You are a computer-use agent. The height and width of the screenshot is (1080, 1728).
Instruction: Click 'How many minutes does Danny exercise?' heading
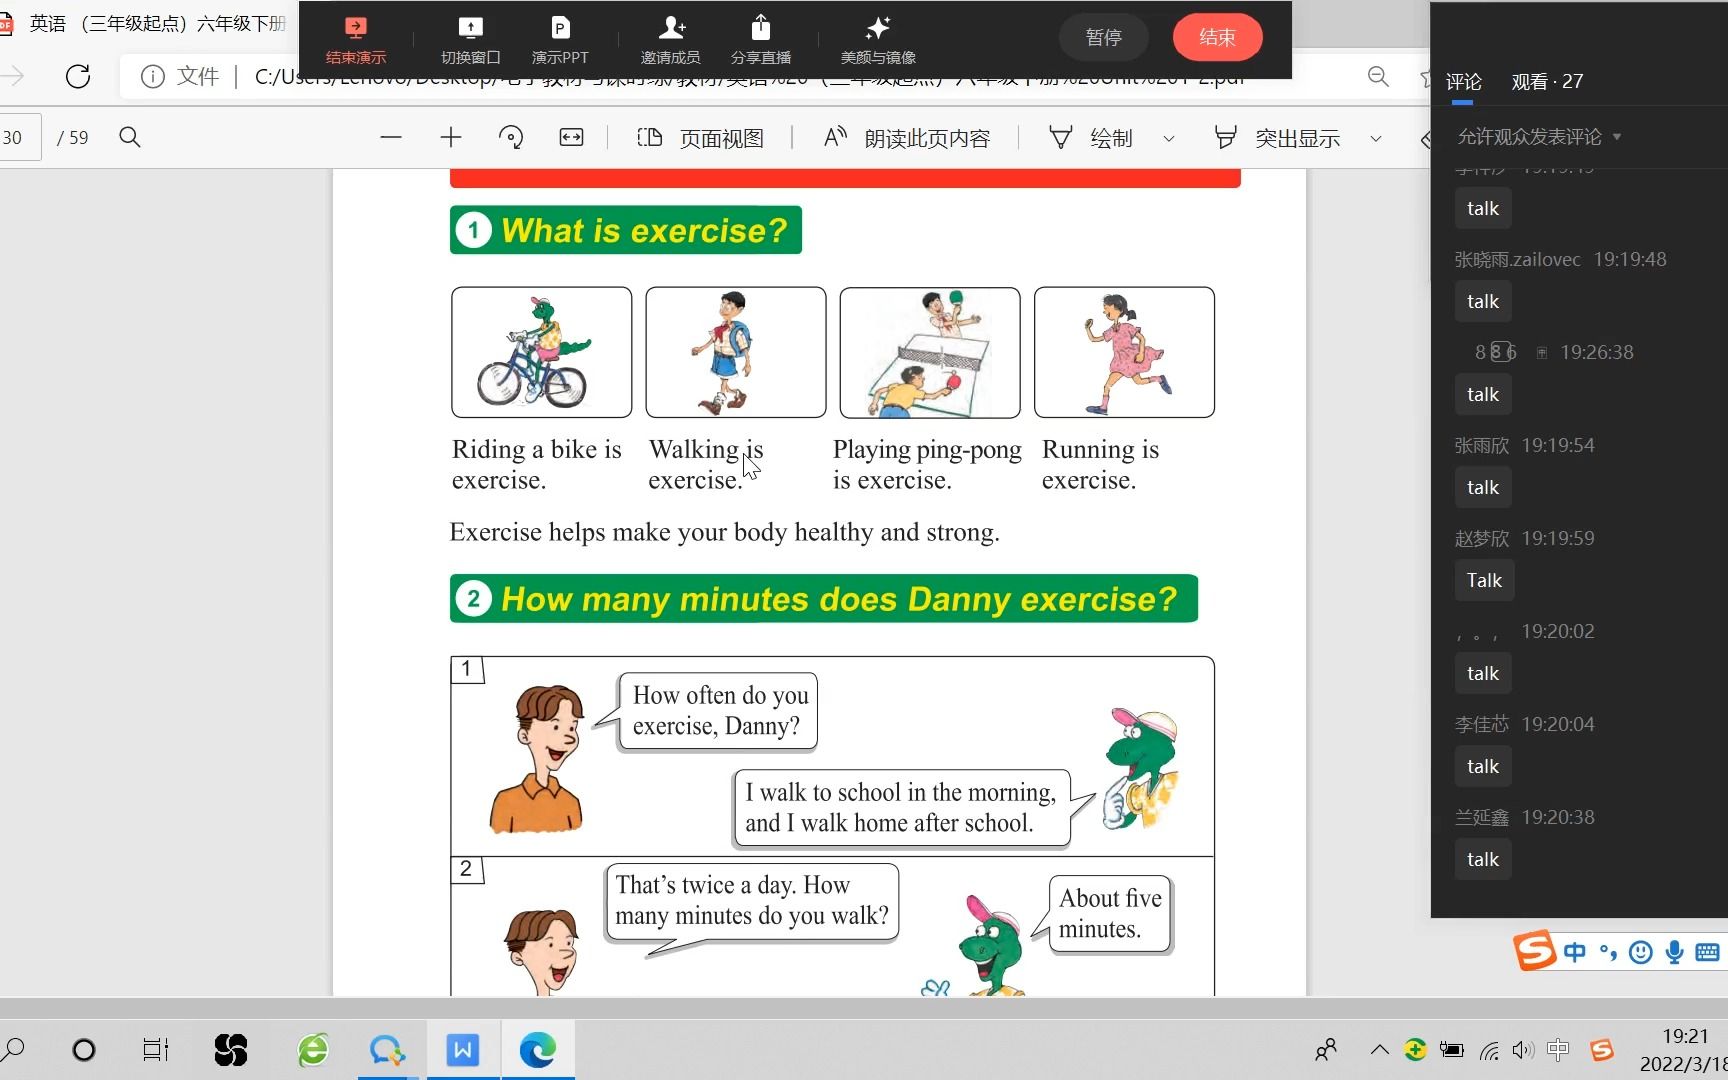824,598
